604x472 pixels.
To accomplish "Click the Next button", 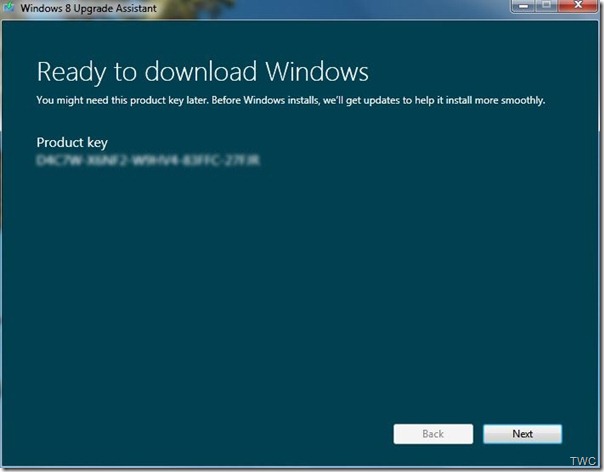I will pos(522,434).
